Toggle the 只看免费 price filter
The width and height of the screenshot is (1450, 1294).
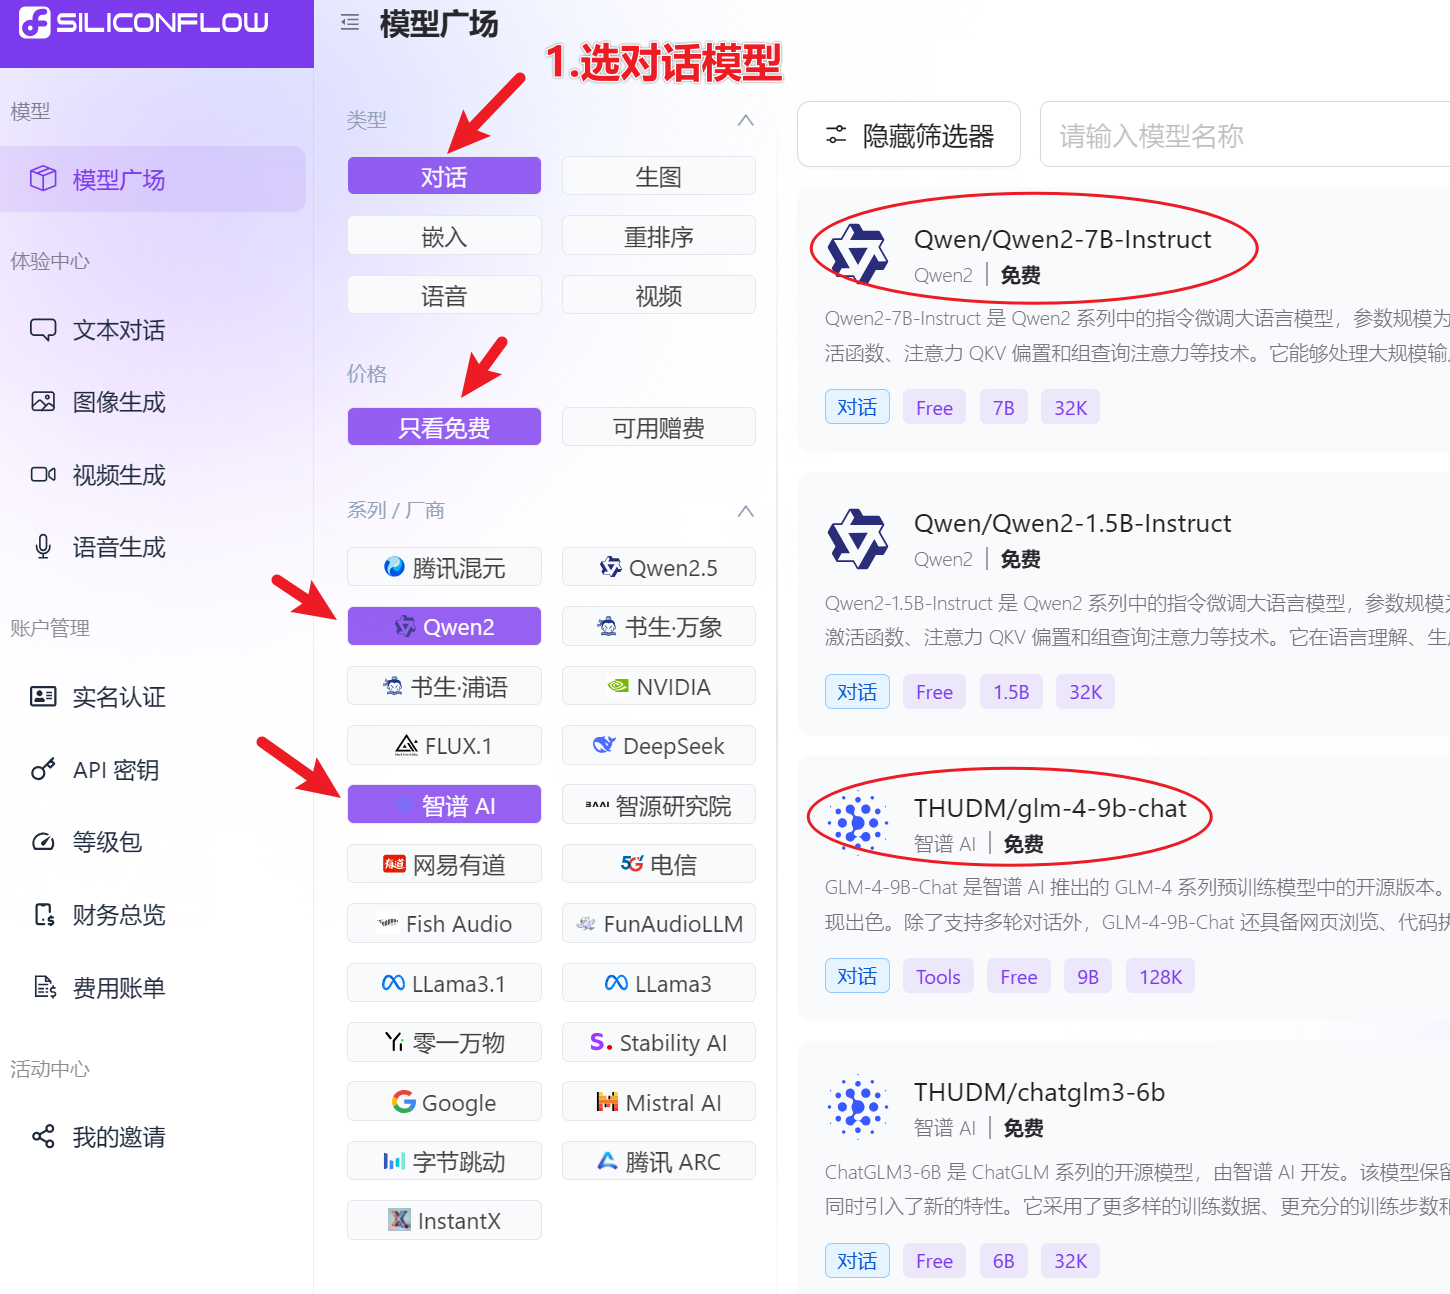click(444, 427)
